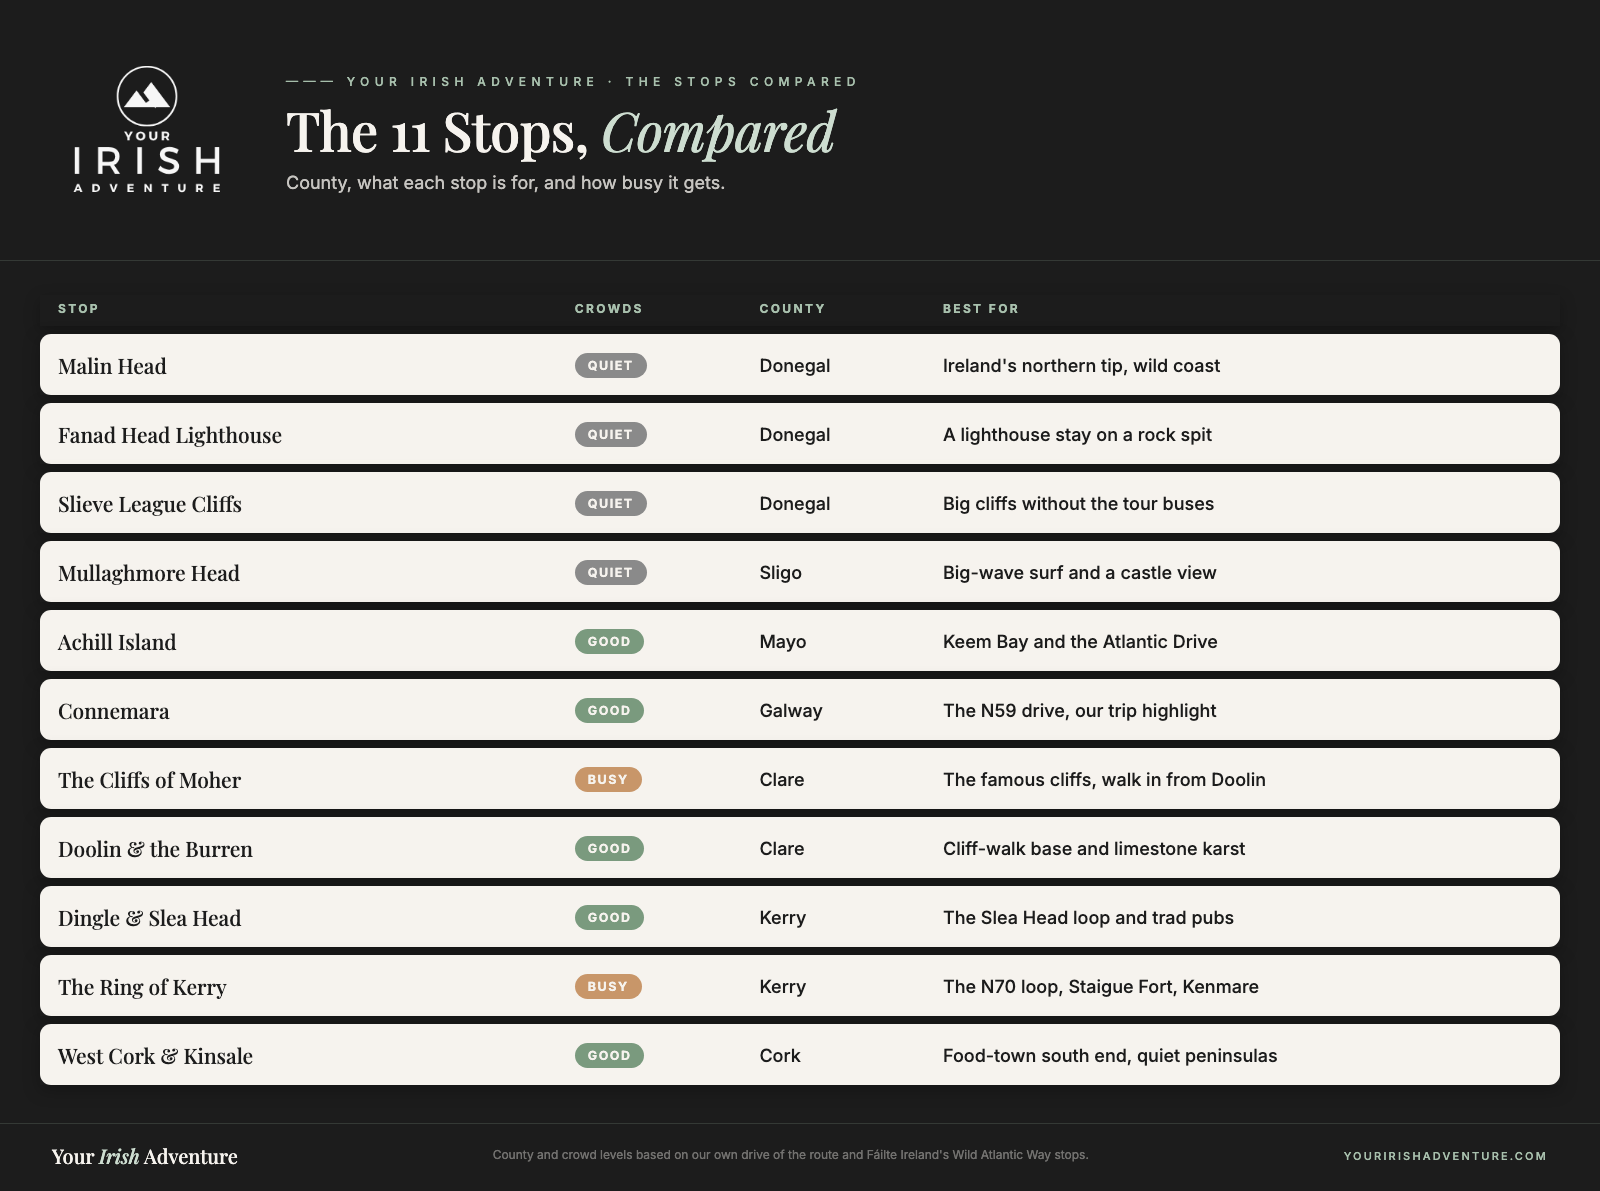Image resolution: width=1600 pixels, height=1191 pixels.
Task: Click the QUIET badge for Mullaghmore Head
Action: 610,572
